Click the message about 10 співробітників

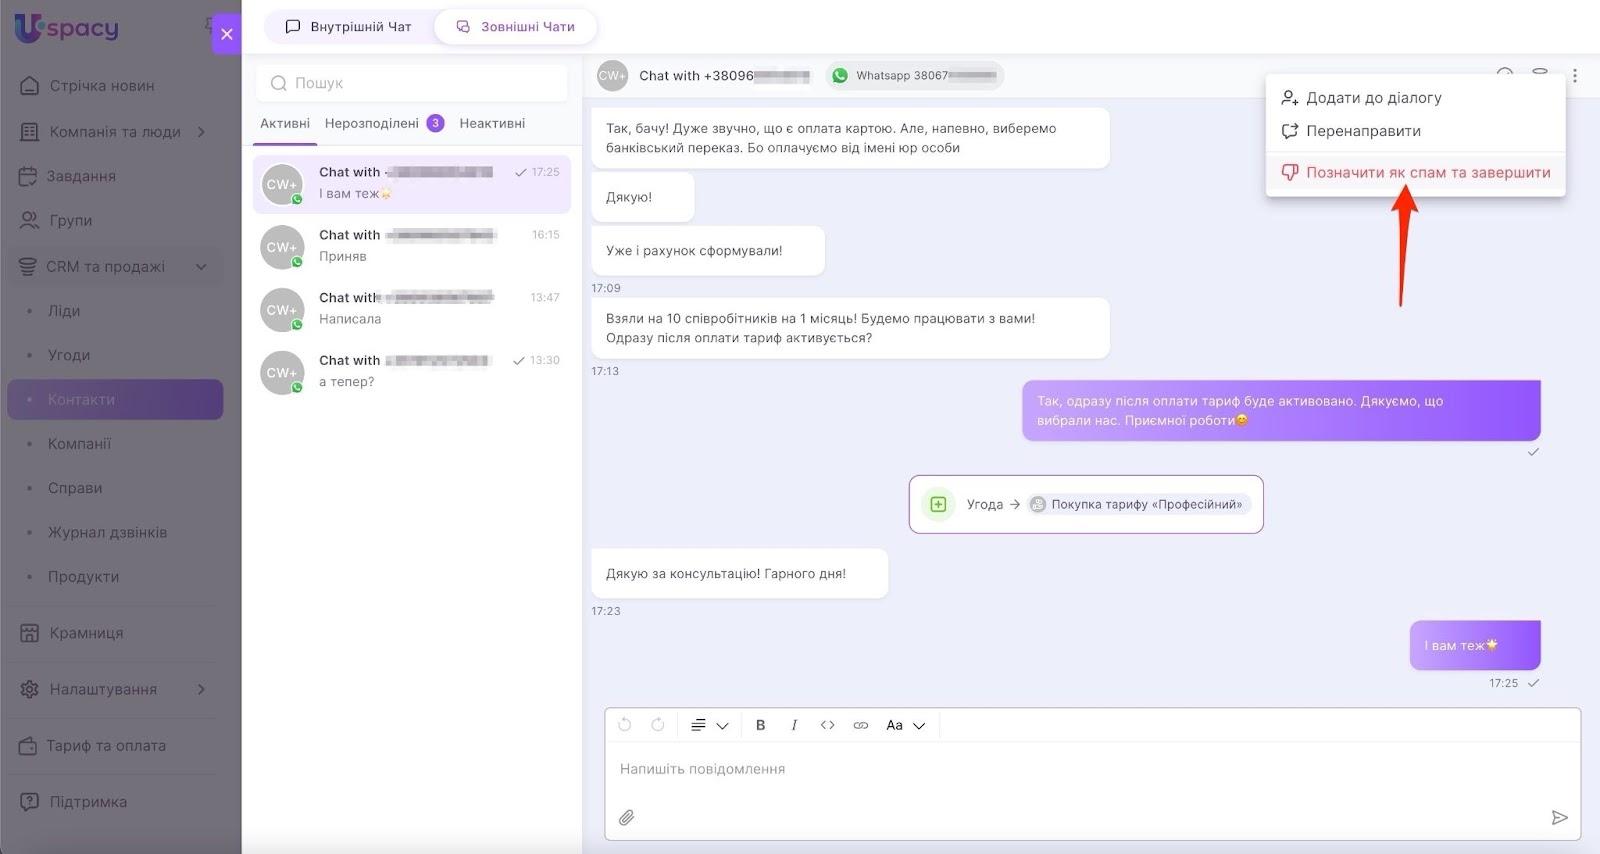pos(851,328)
